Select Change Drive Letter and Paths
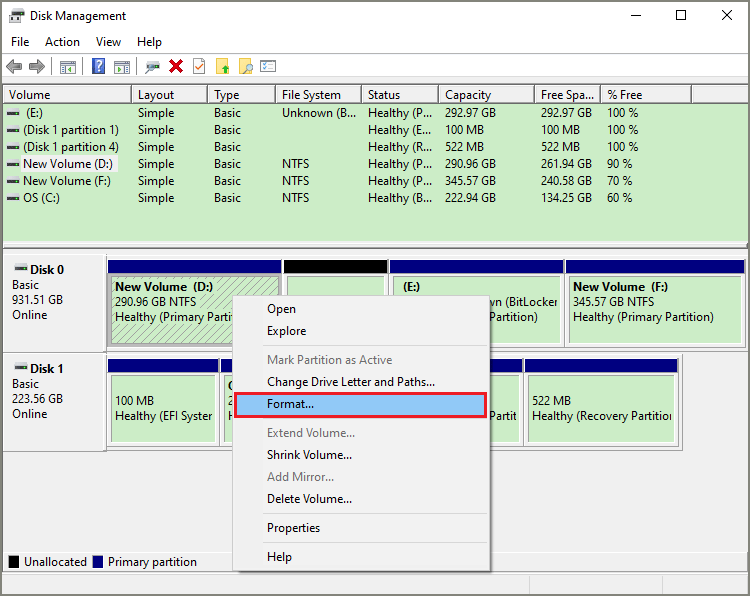750x596 pixels. coord(362,382)
